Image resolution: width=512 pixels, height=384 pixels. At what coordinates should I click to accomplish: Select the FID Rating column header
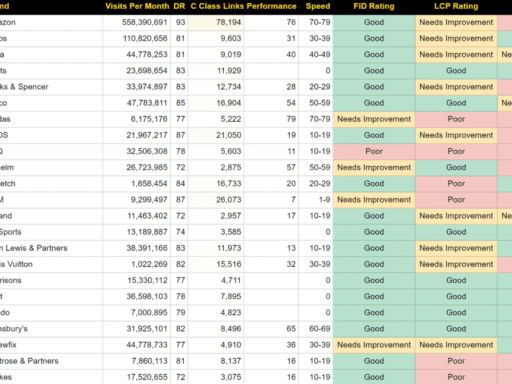coord(374,6)
